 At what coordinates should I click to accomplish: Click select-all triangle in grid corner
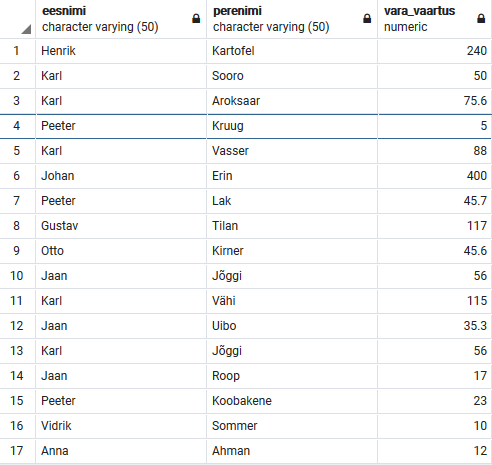[x=26, y=29]
